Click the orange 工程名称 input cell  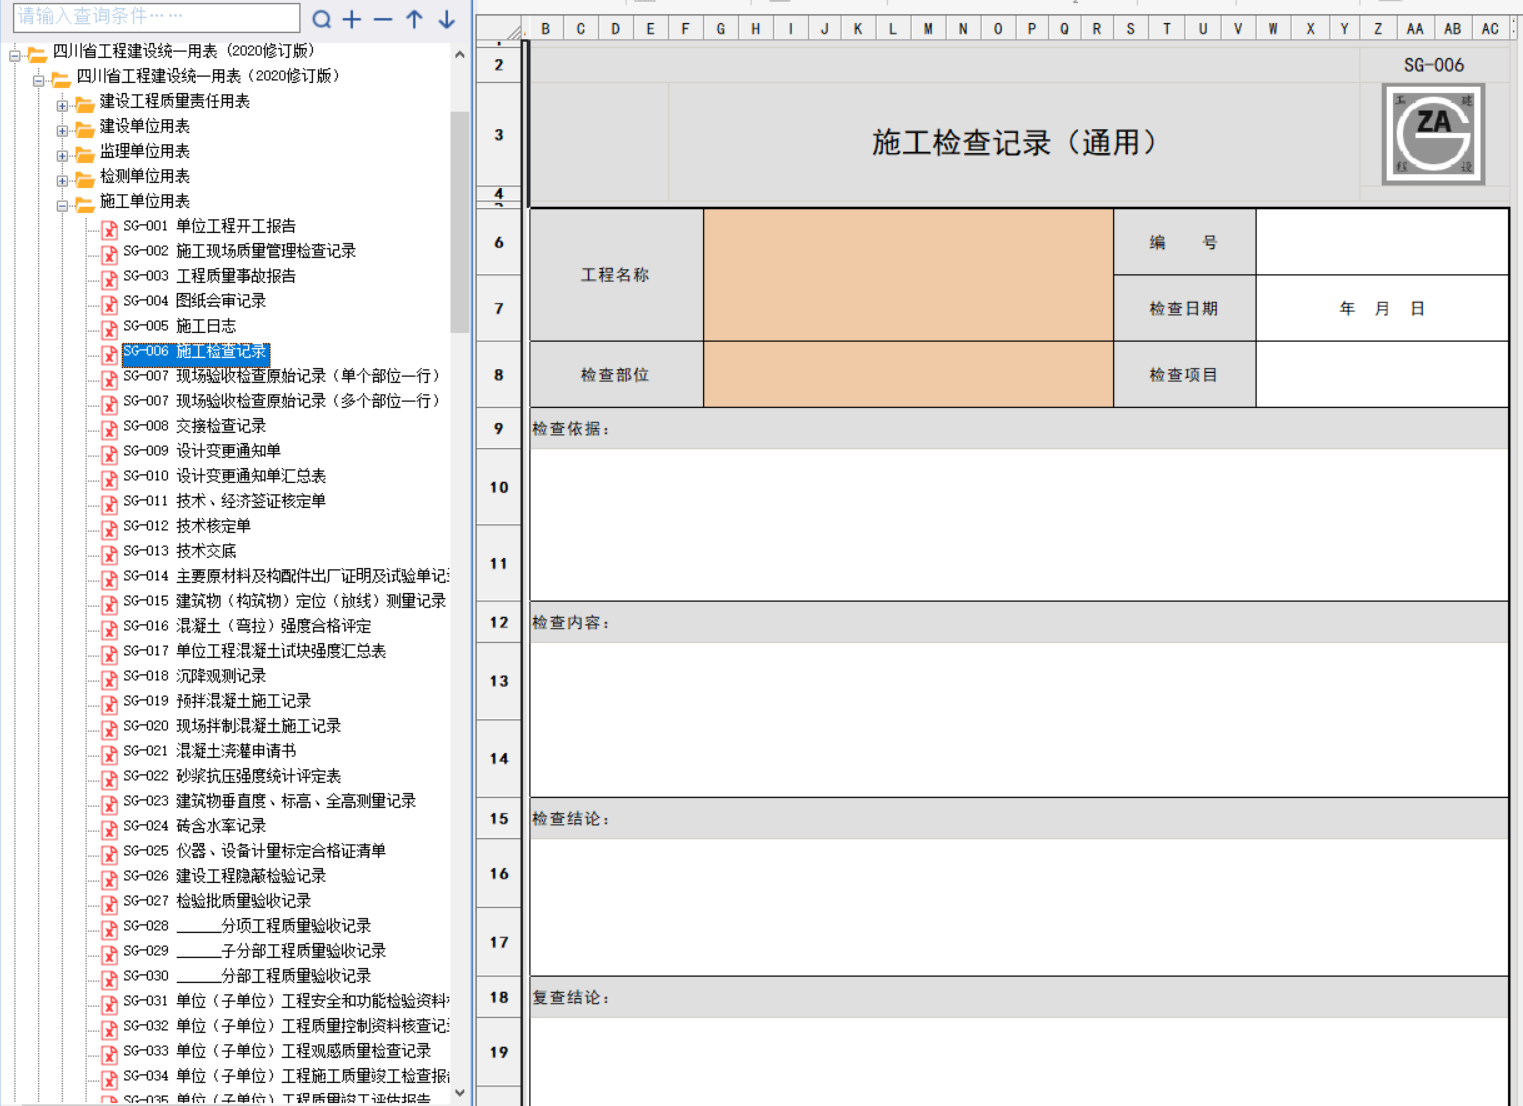click(x=908, y=275)
